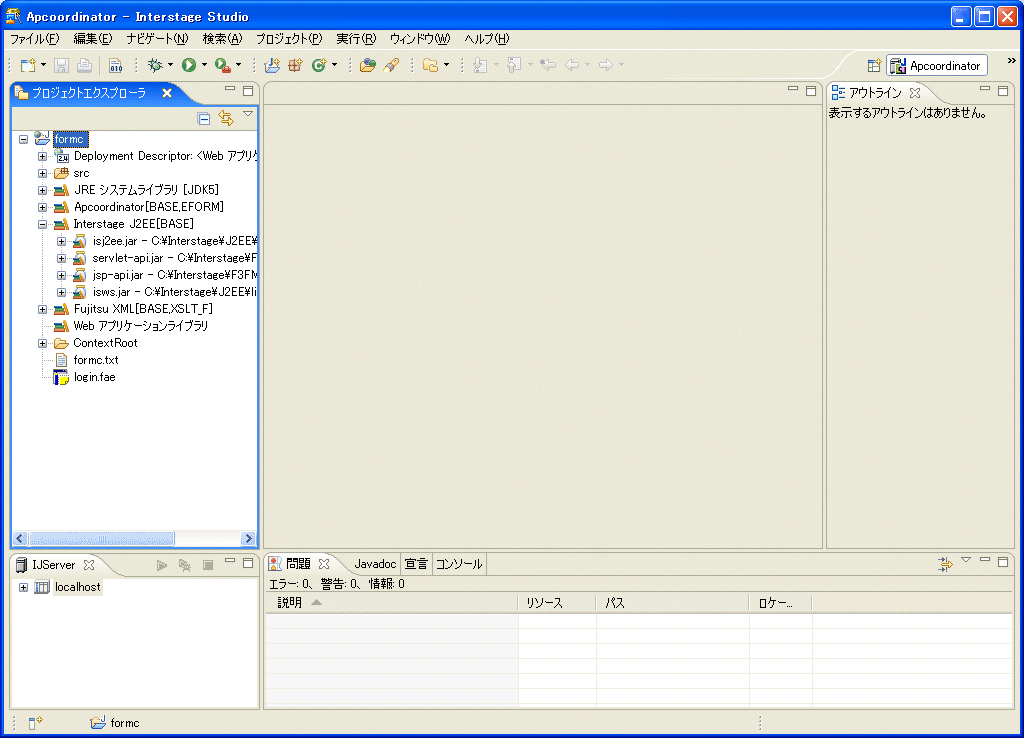
Task: Expand localhost in IJServer view
Action: pos(24,587)
